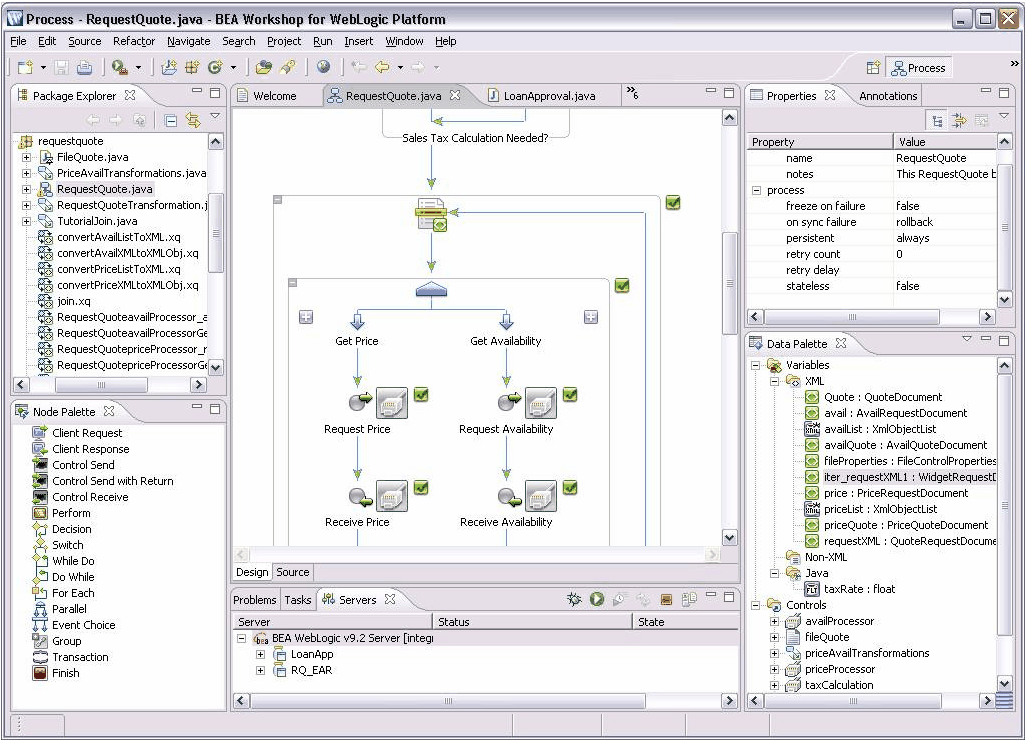Click Collapse All icon in Package Explorer
The height and width of the screenshot is (741, 1027).
point(171,121)
